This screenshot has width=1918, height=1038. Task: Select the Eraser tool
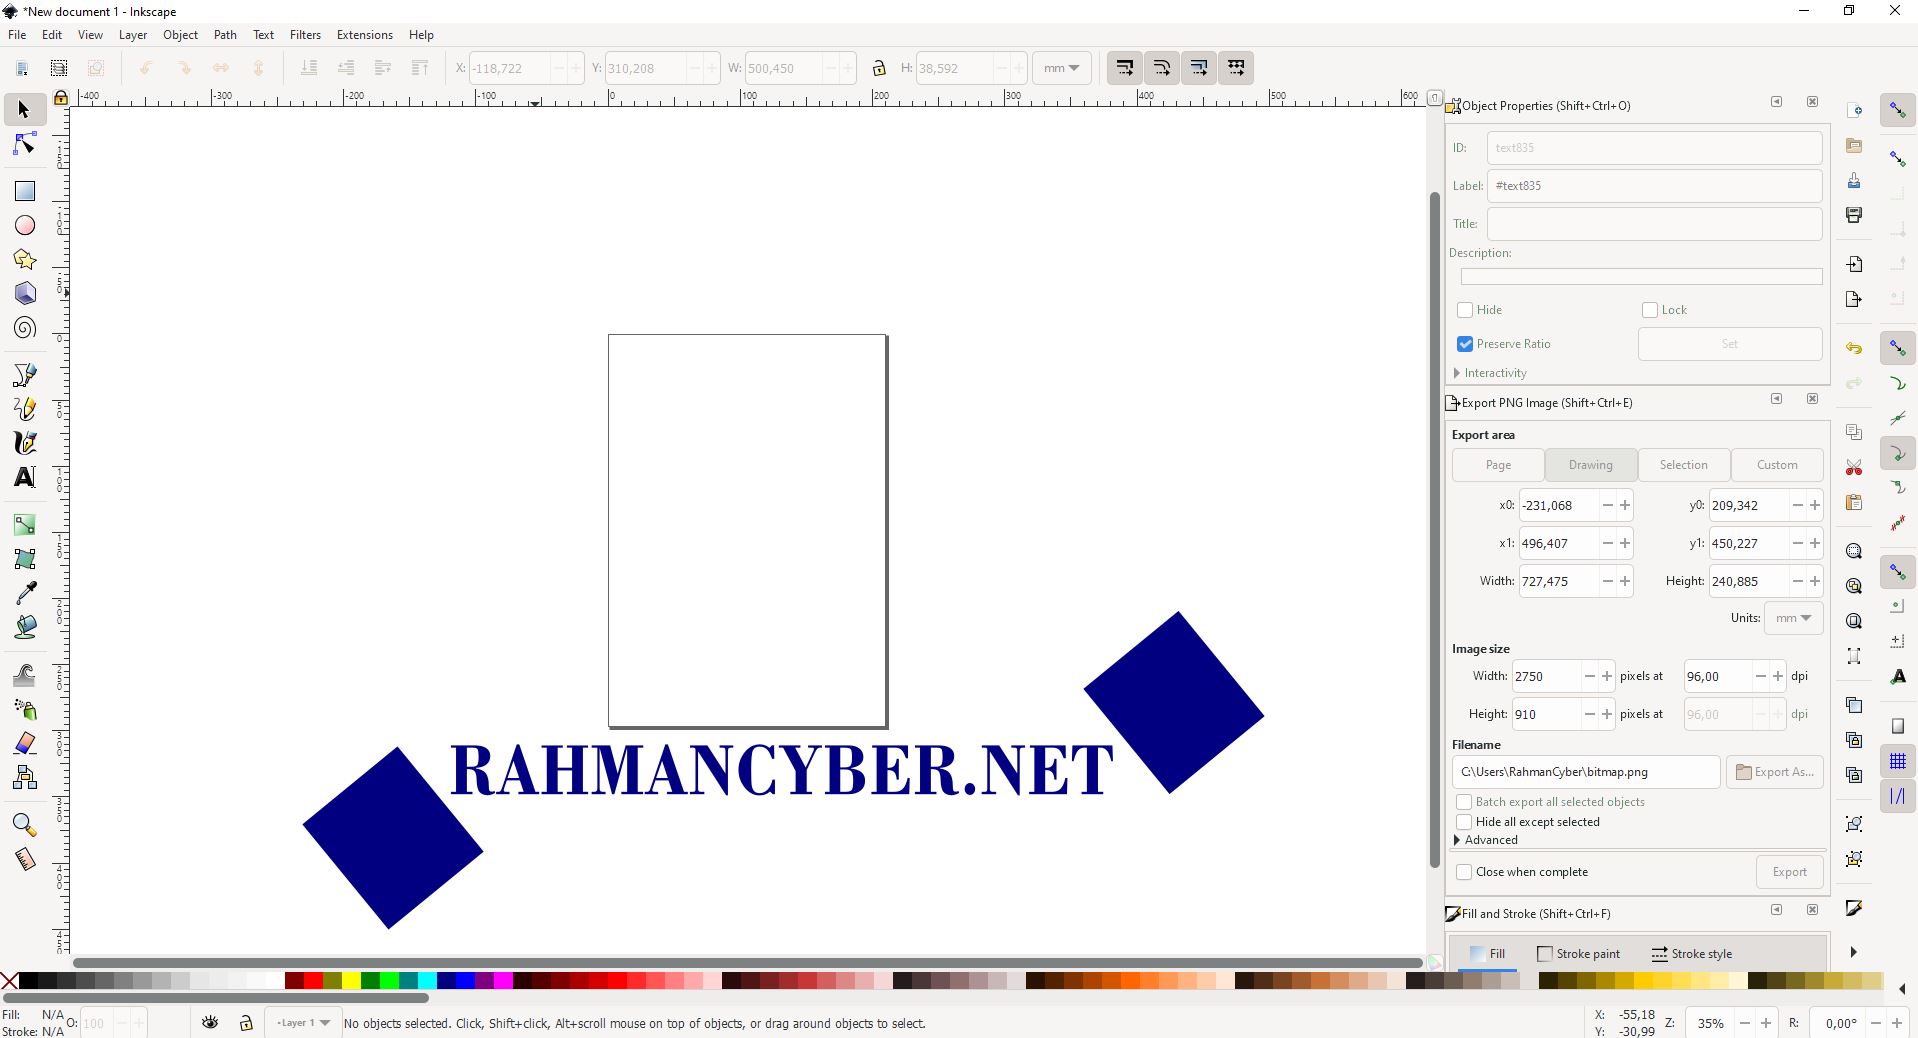(24, 743)
